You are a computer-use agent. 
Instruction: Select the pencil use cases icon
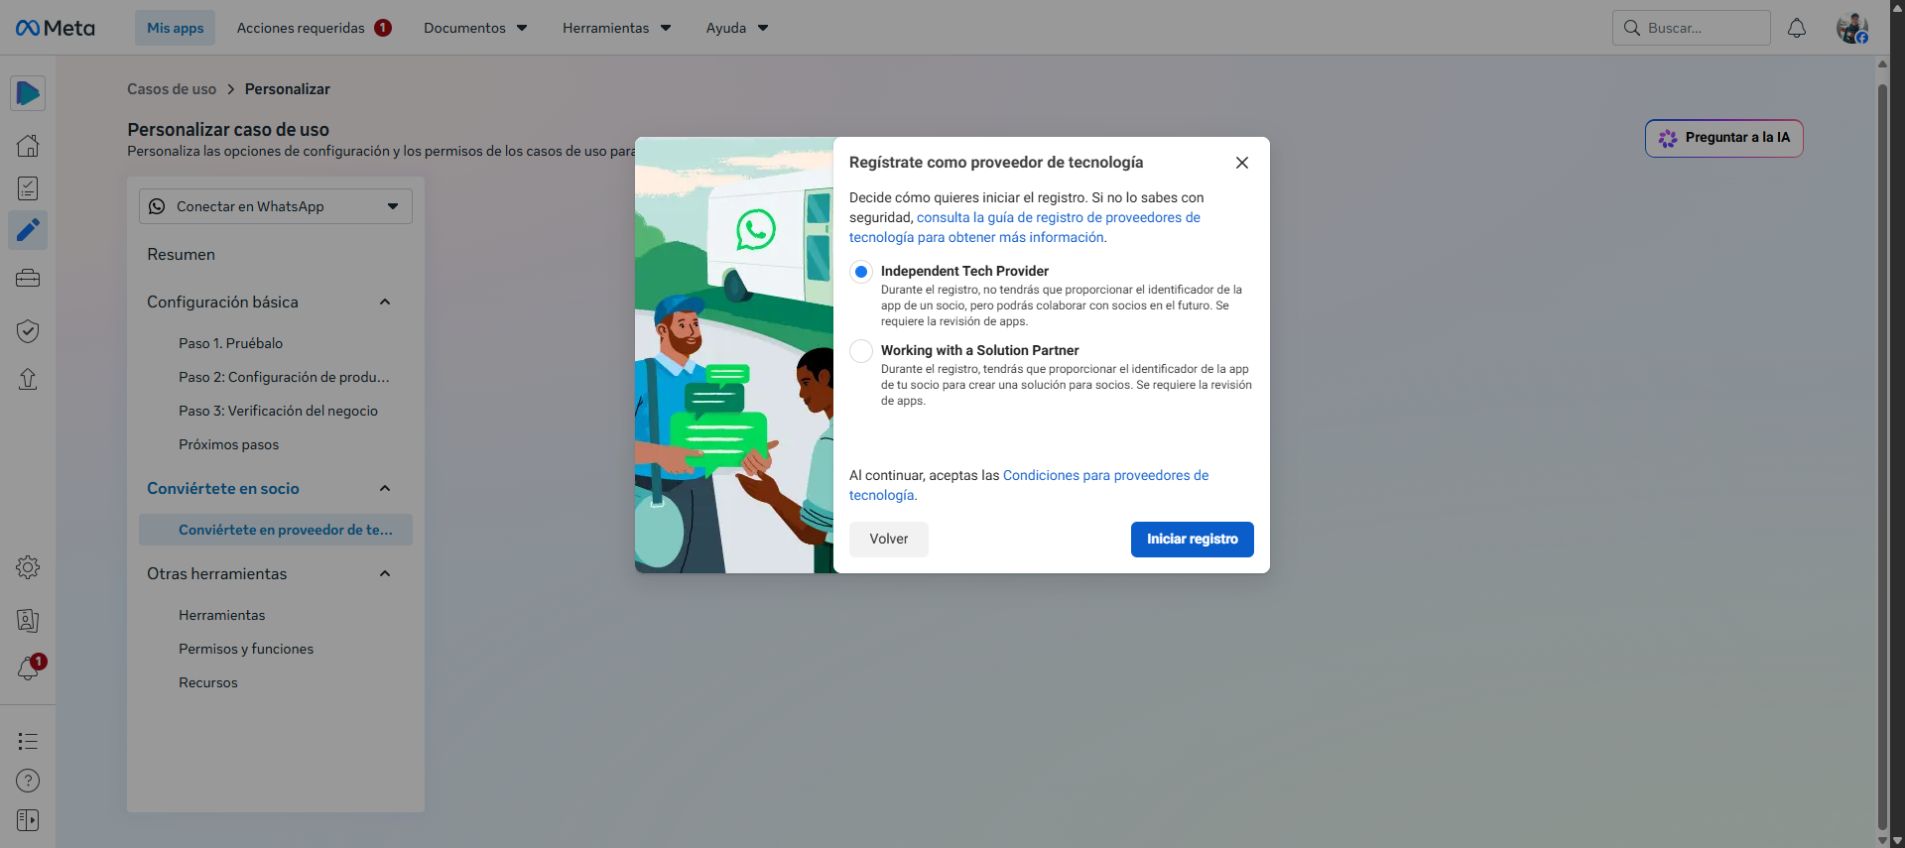pos(28,230)
